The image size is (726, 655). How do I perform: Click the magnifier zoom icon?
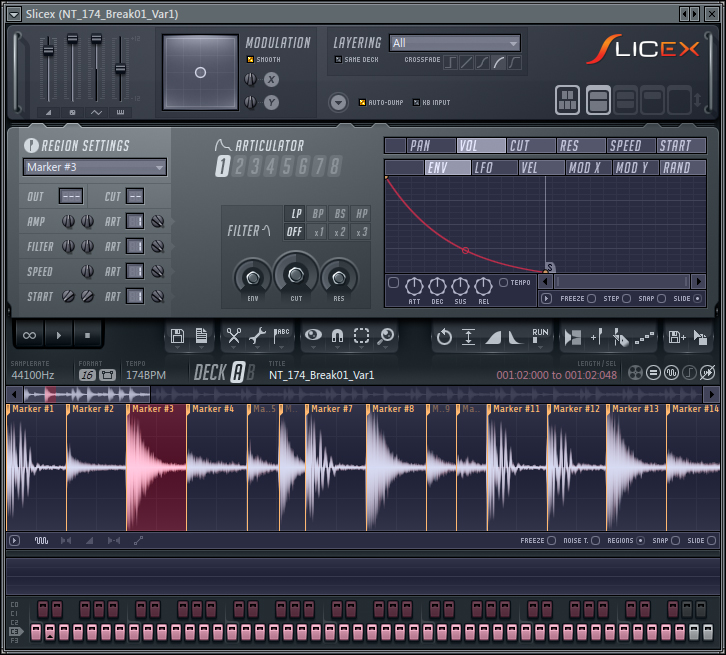point(385,336)
